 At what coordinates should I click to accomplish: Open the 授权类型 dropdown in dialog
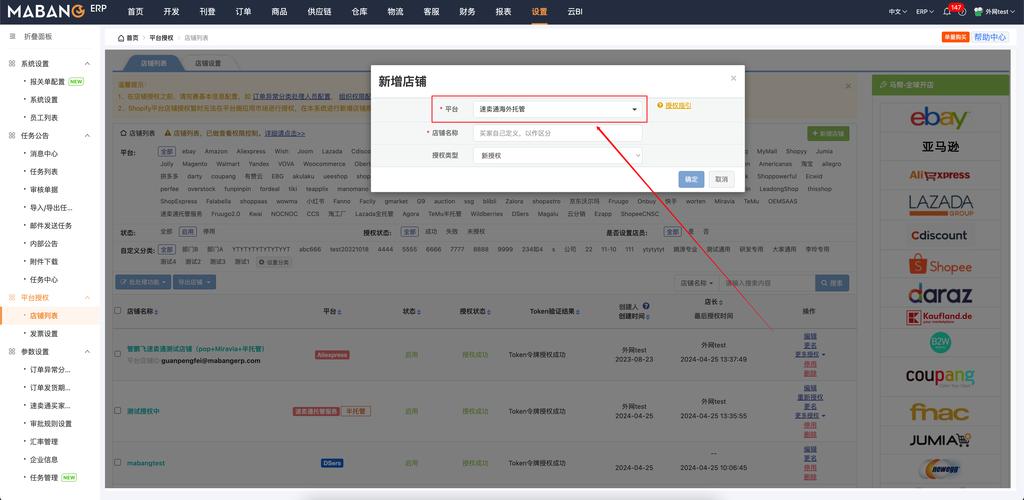(x=558, y=155)
